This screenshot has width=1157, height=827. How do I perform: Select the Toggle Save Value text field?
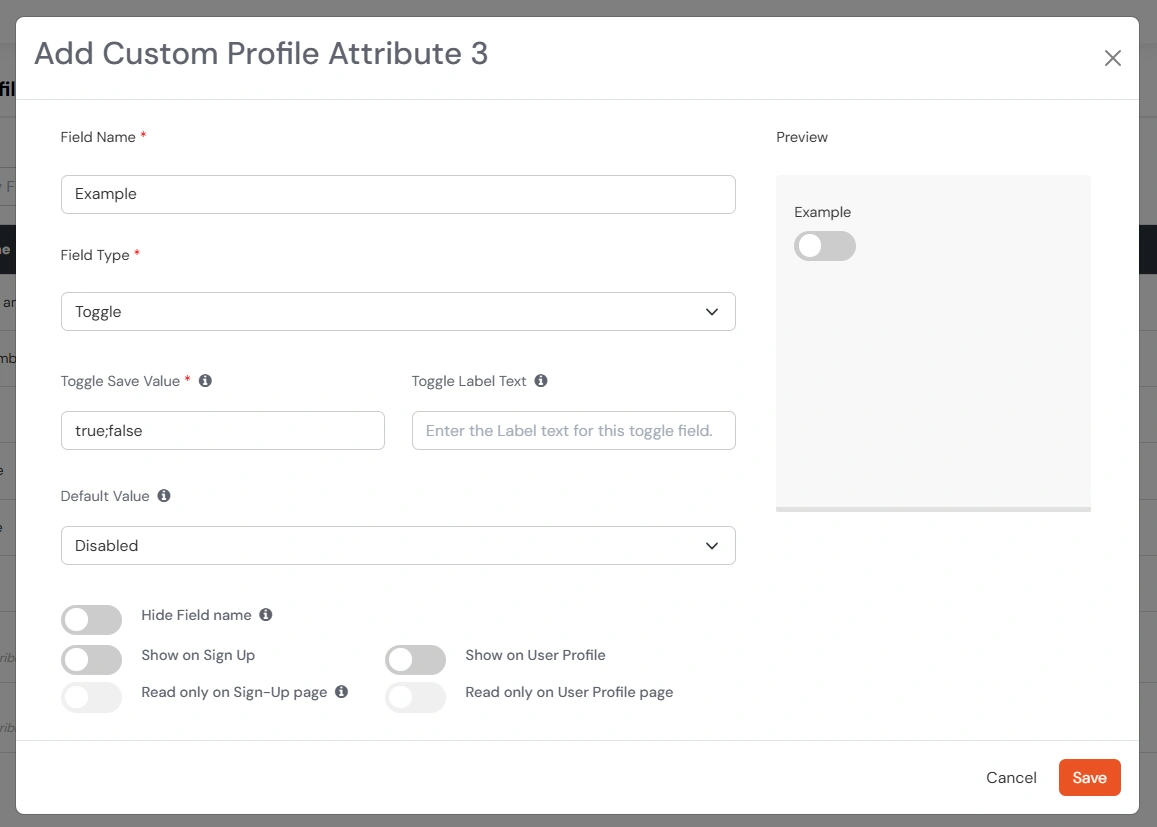[x=222, y=430]
